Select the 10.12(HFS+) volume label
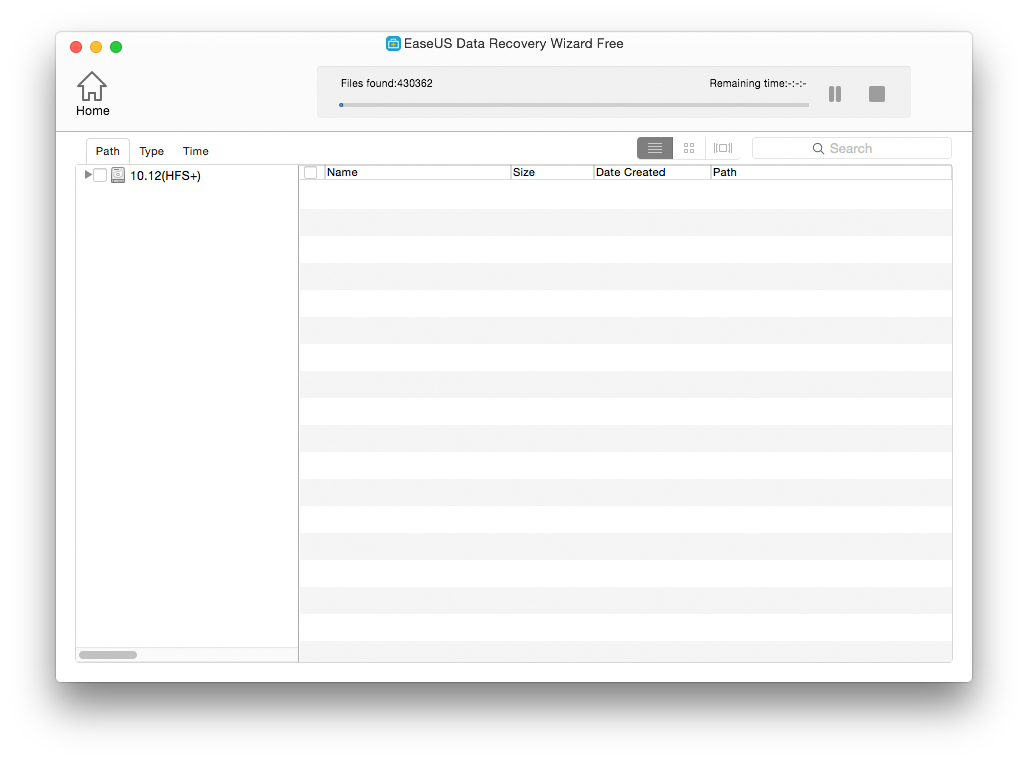Screen dimensions: 1028x762 [x=165, y=176]
